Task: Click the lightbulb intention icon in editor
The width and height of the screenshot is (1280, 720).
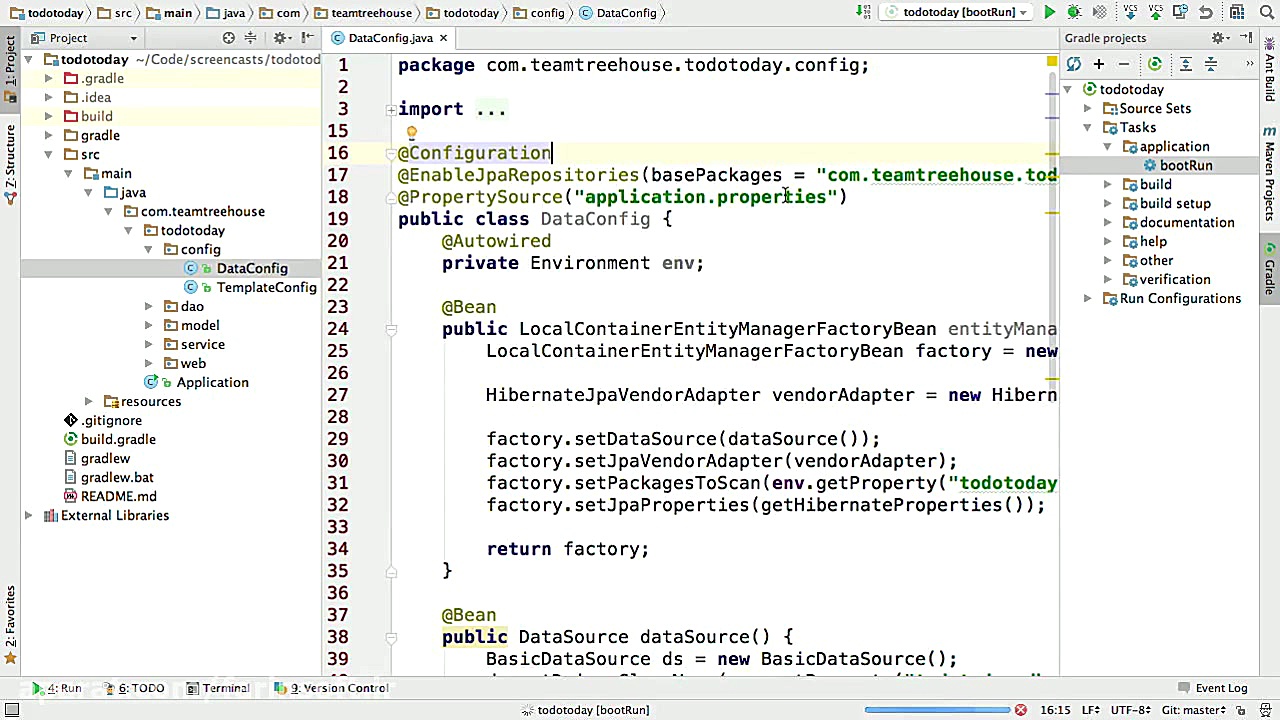Action: (x=411, y=132)
